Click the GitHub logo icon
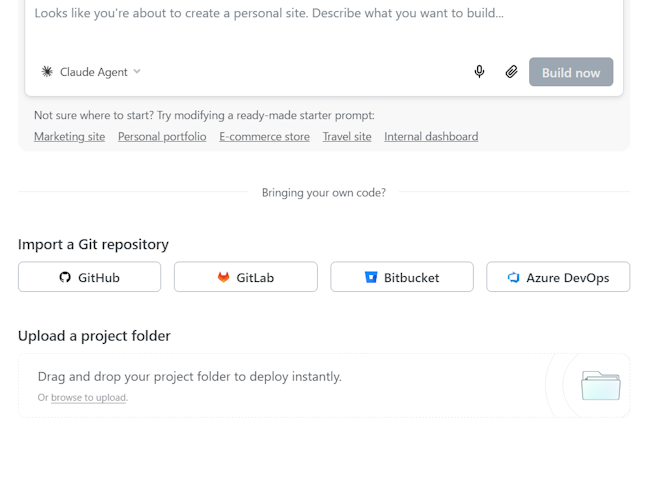The height and width of the screenshot is (502, 649). pos(65,277)
